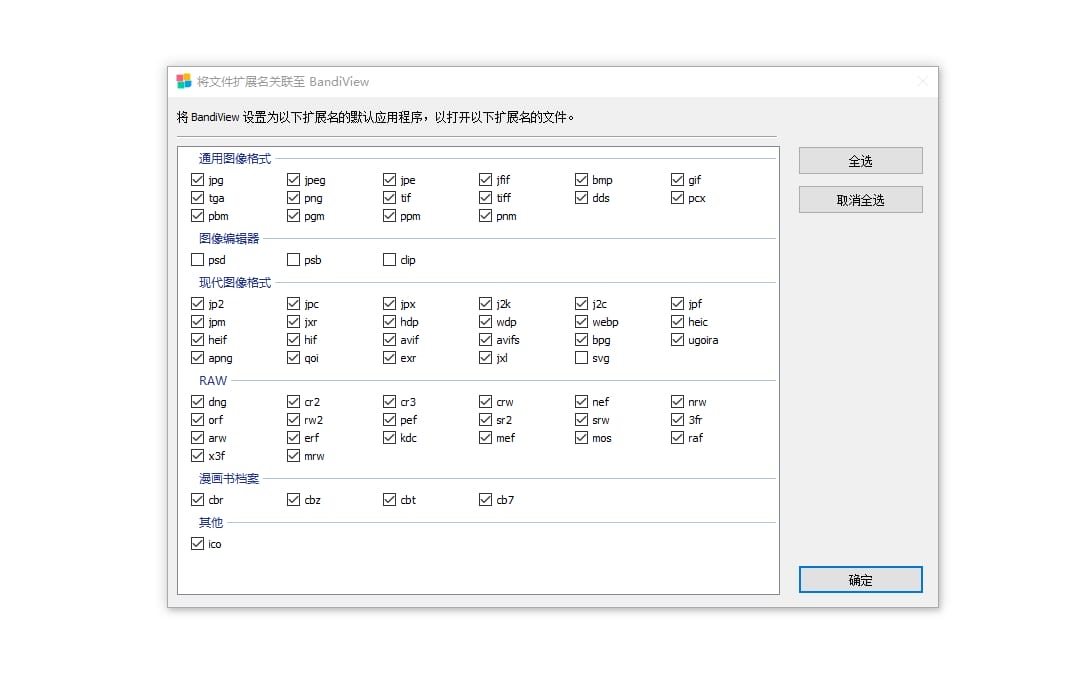Toggle the mos checkbox
The height and width of the screenshot is (676, 1088).
coord(581,437)
